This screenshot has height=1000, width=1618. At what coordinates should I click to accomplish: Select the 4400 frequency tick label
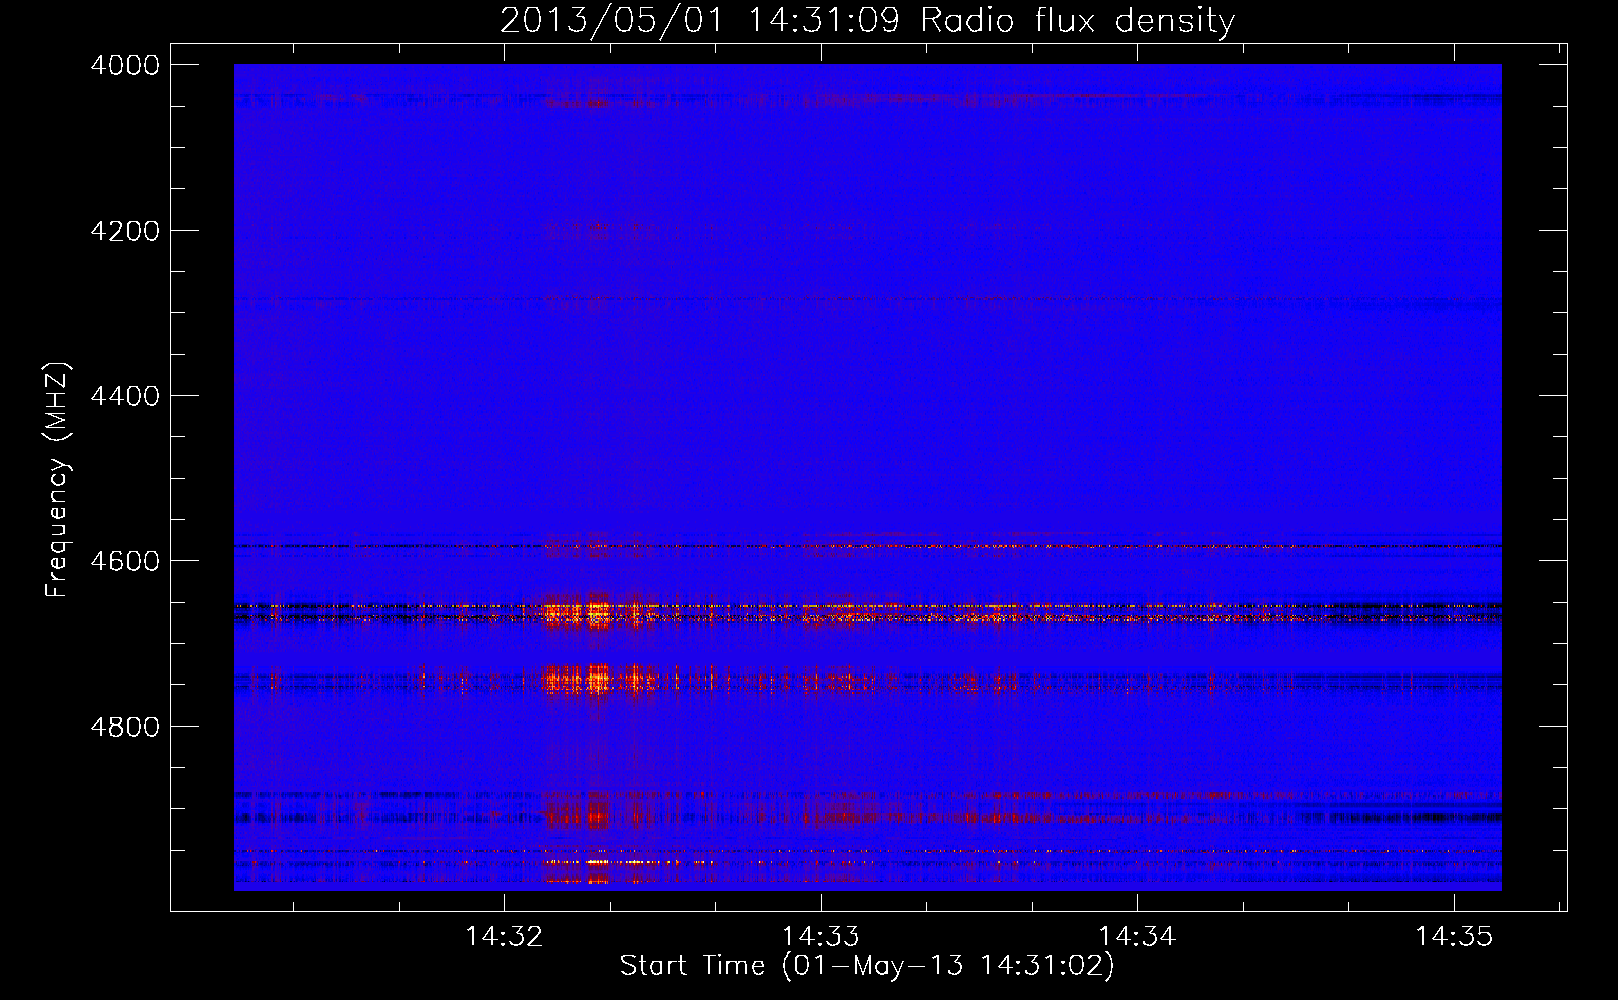click(125, 396)
